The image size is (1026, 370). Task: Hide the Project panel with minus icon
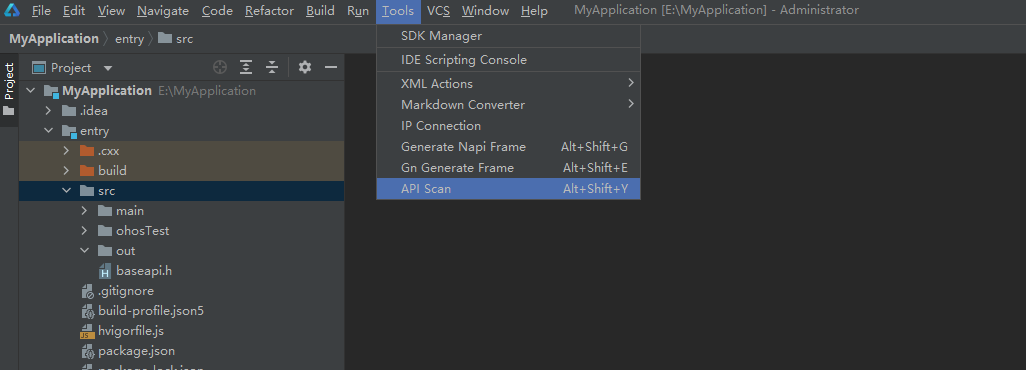point(331,67)
